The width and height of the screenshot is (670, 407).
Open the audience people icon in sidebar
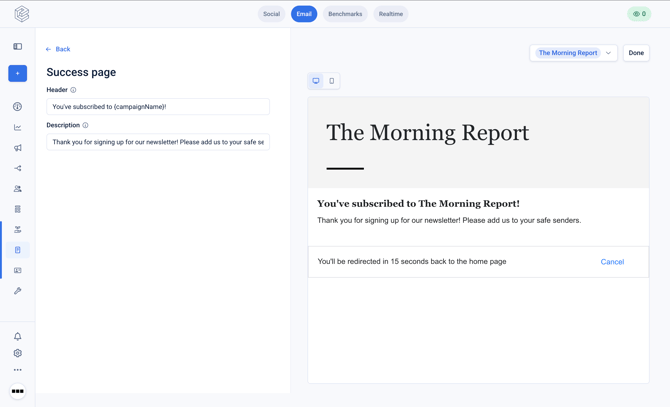(18, 188)
